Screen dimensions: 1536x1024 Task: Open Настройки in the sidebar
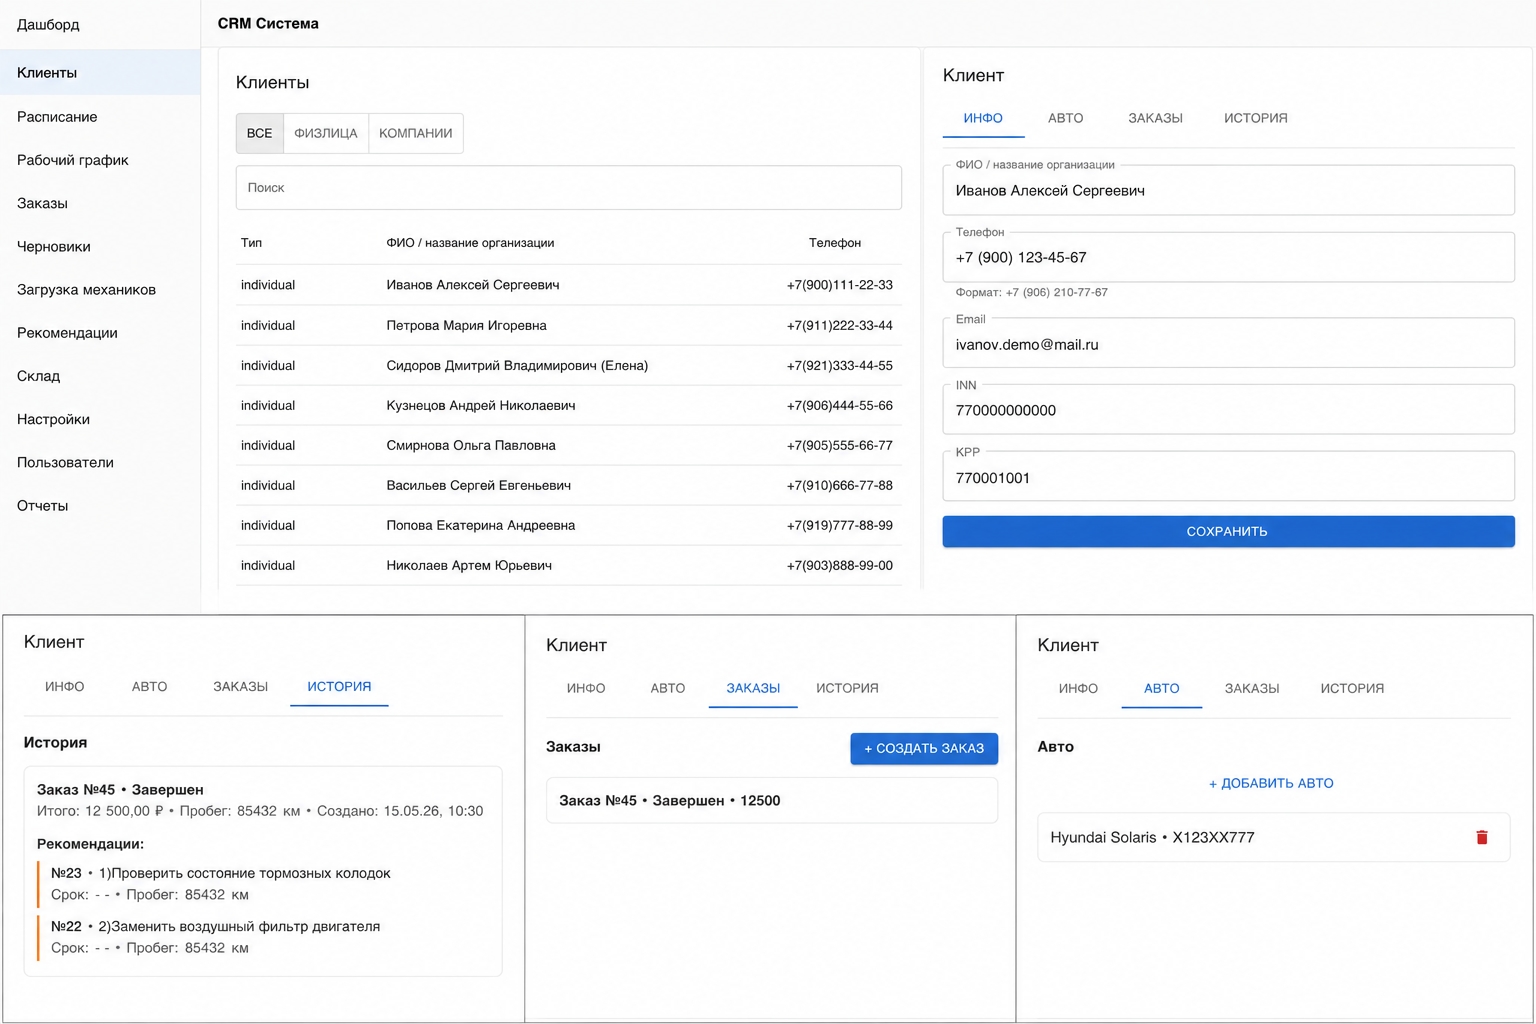tap(53, 419)
